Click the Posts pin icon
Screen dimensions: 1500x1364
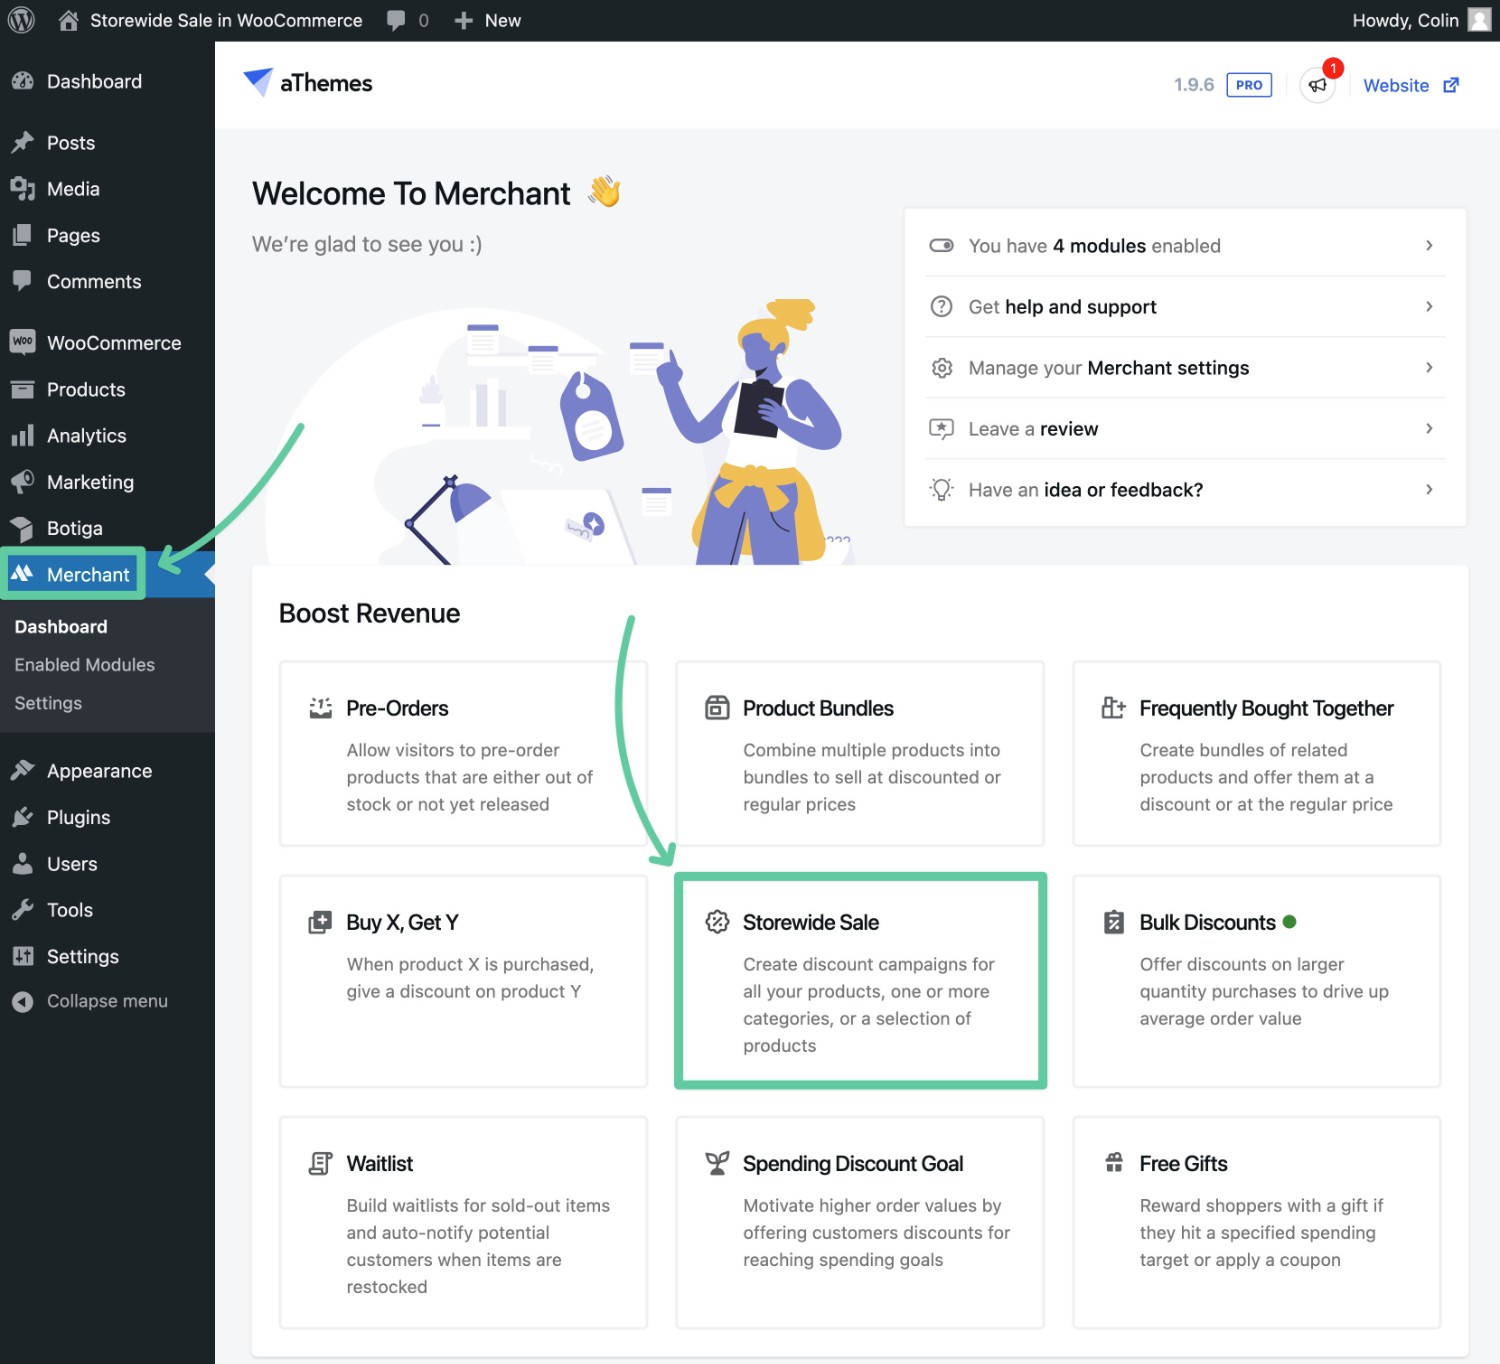[22, 142]
